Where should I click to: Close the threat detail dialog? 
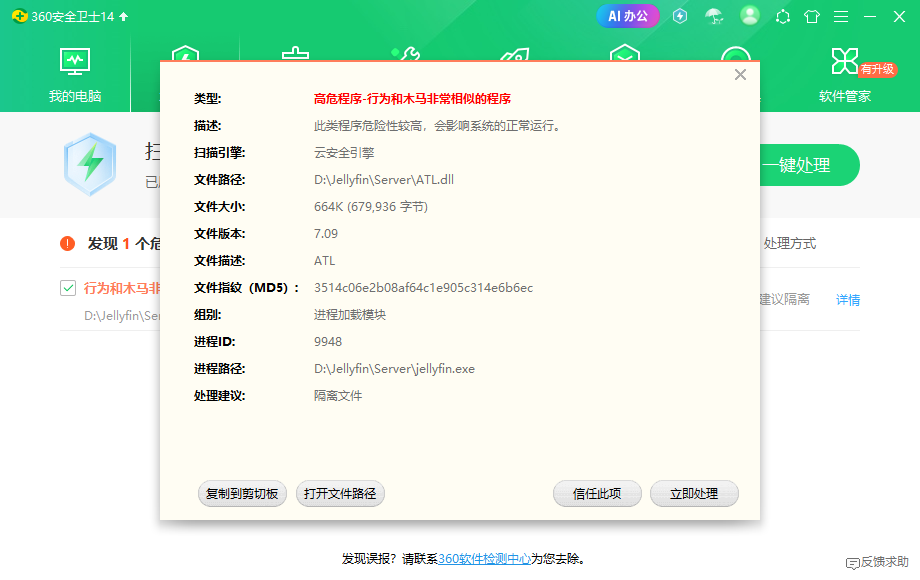coord(740,74)
